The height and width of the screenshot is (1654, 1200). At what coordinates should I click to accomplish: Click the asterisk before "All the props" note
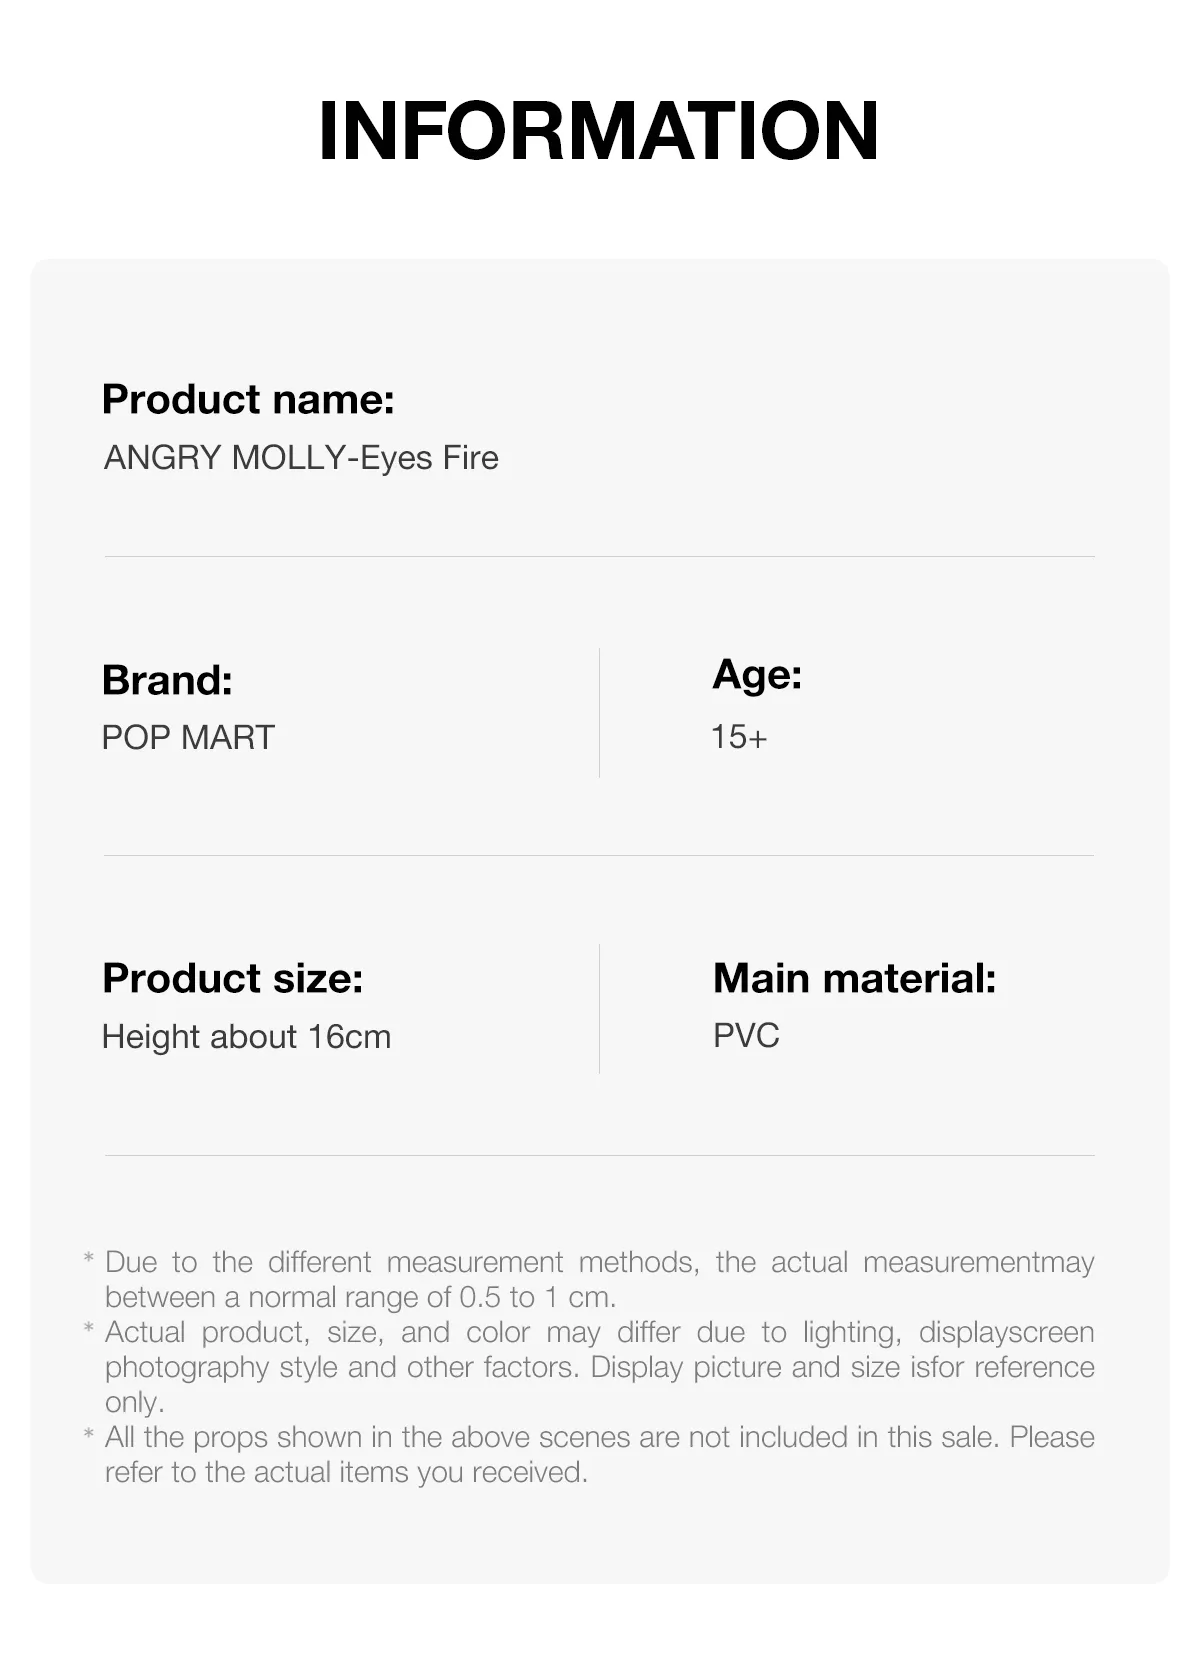tap(89, 1434)
